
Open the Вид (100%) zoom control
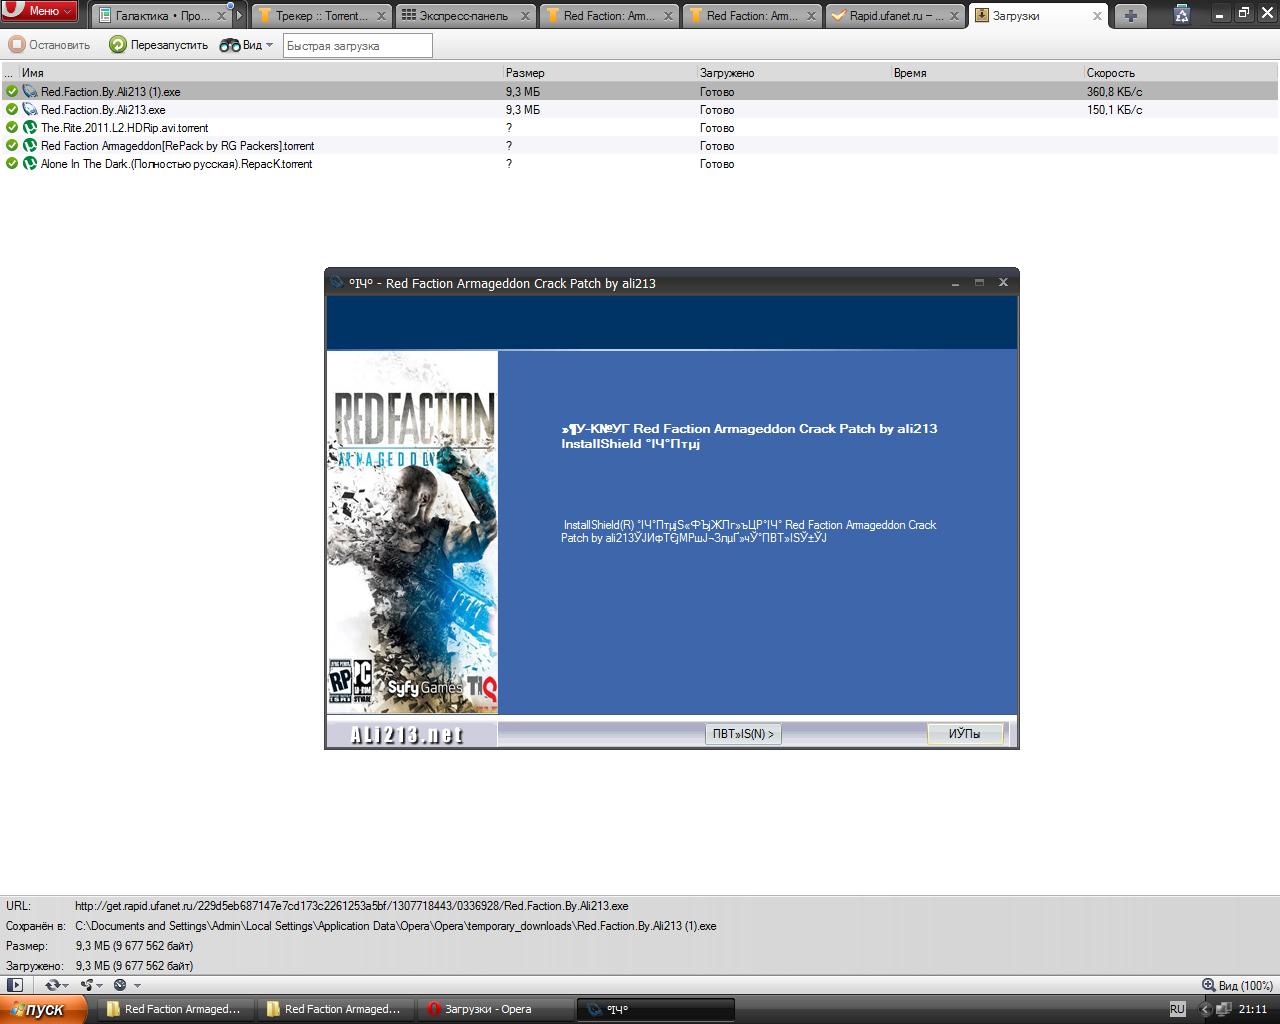pyautogui.click(x=1237, y=985)
